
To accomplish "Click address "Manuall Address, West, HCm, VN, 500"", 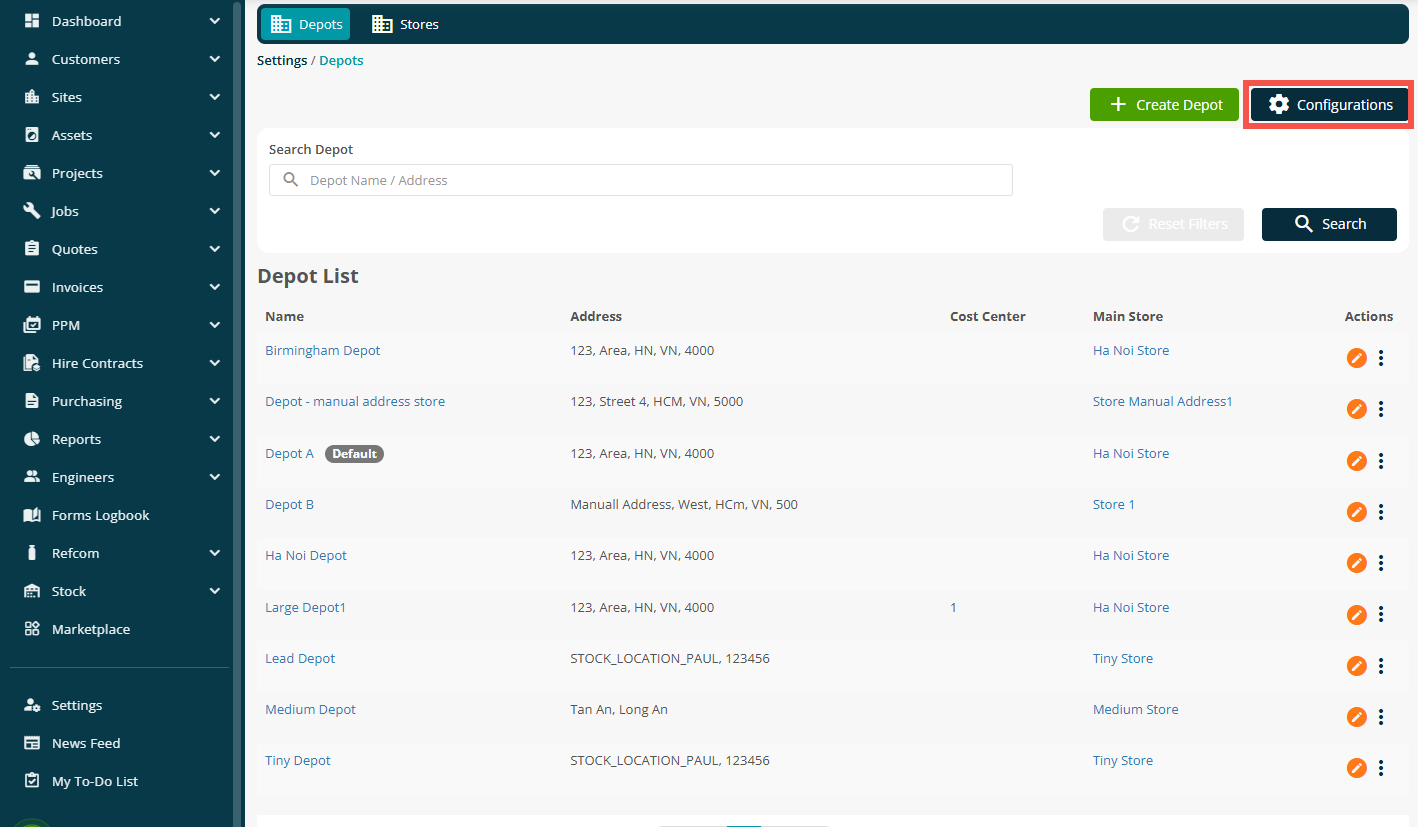I will click(x=684, y=505).
